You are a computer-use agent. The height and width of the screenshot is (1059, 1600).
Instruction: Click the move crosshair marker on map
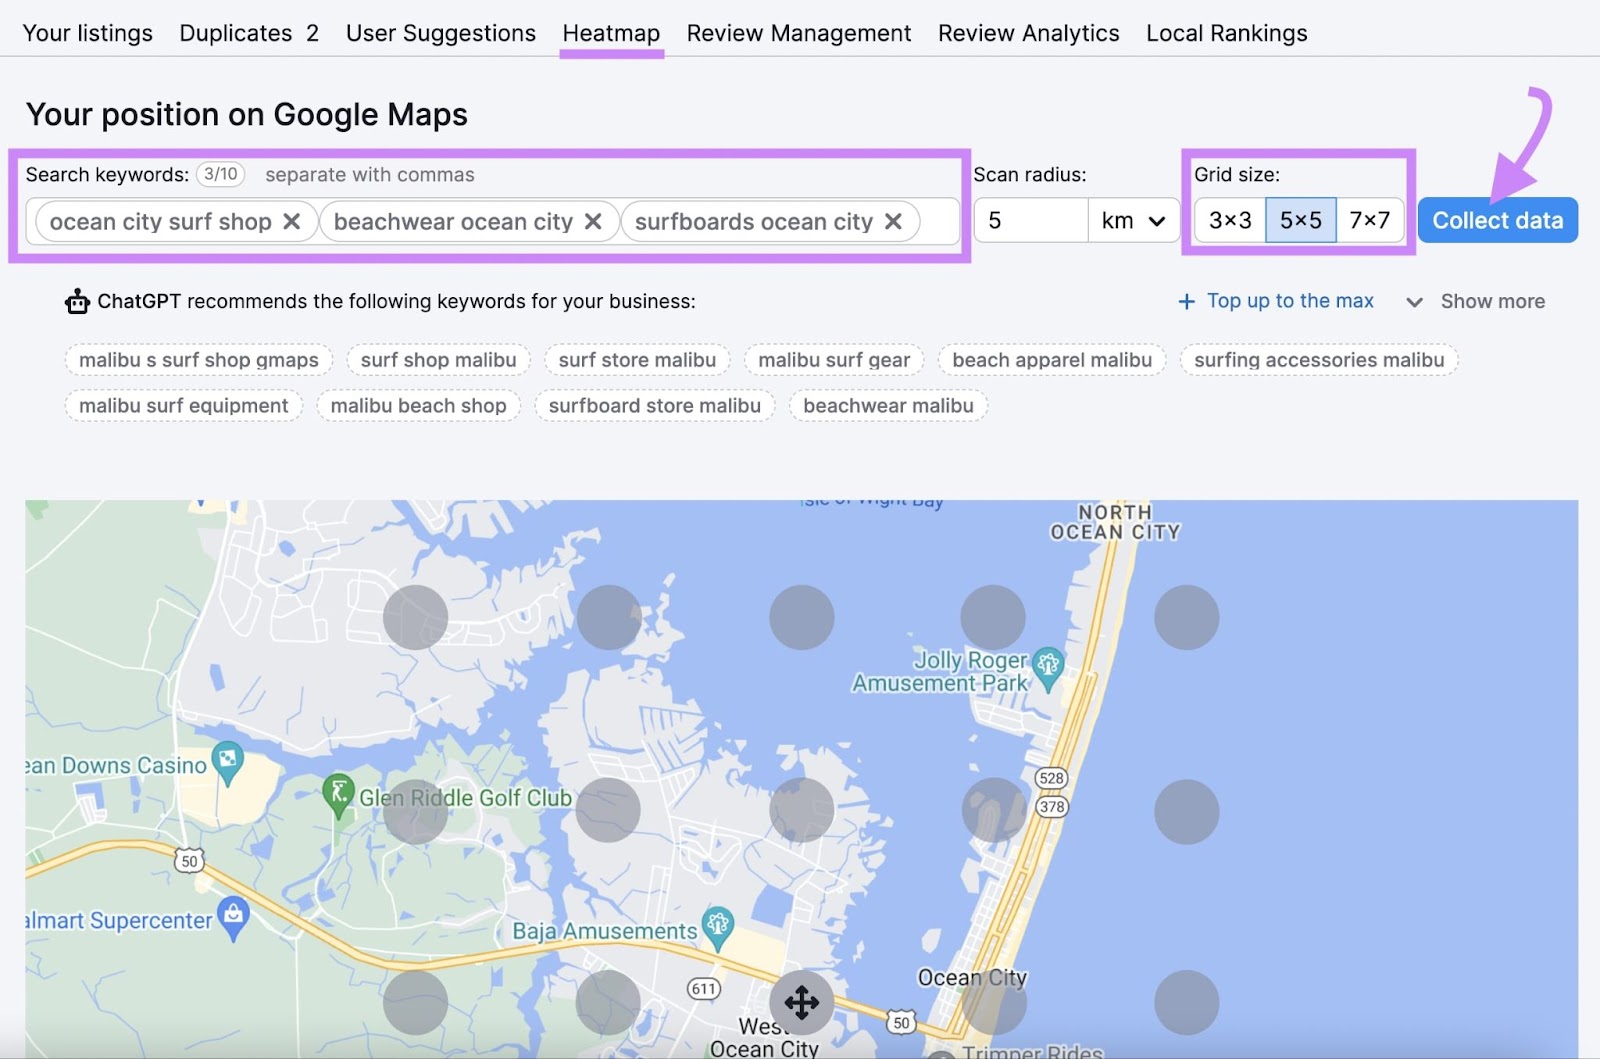pyautogui.click(x=801, y=1001)
